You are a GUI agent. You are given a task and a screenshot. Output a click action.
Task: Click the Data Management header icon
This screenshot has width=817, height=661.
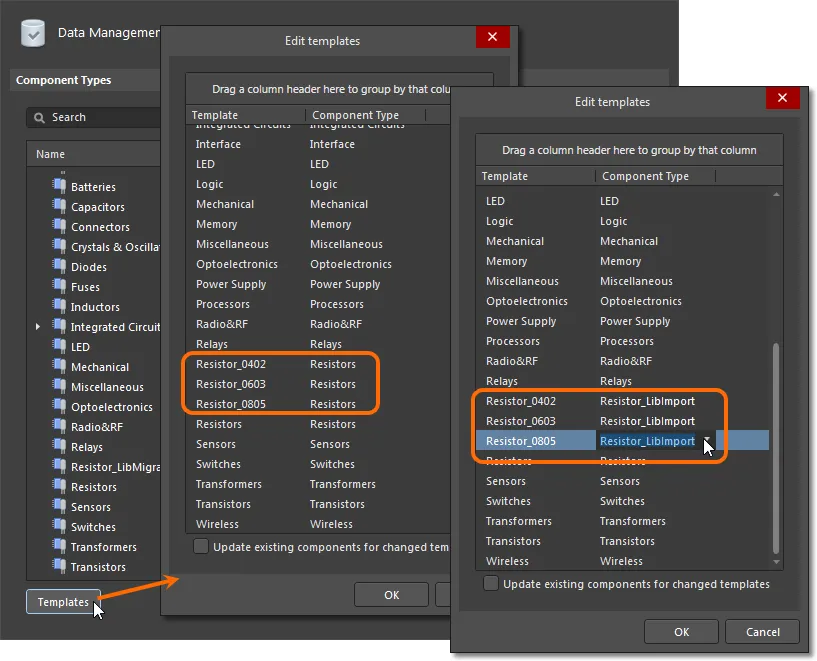pos(33,32)
